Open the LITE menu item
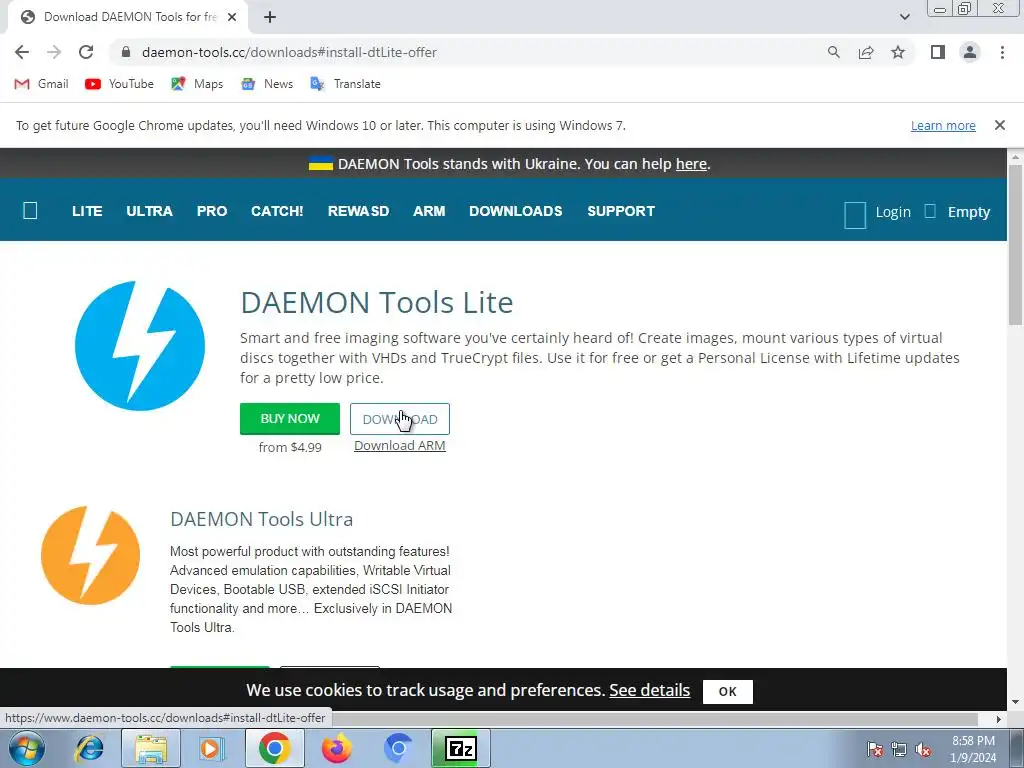Screen dimensions: 1024x768 87,211
